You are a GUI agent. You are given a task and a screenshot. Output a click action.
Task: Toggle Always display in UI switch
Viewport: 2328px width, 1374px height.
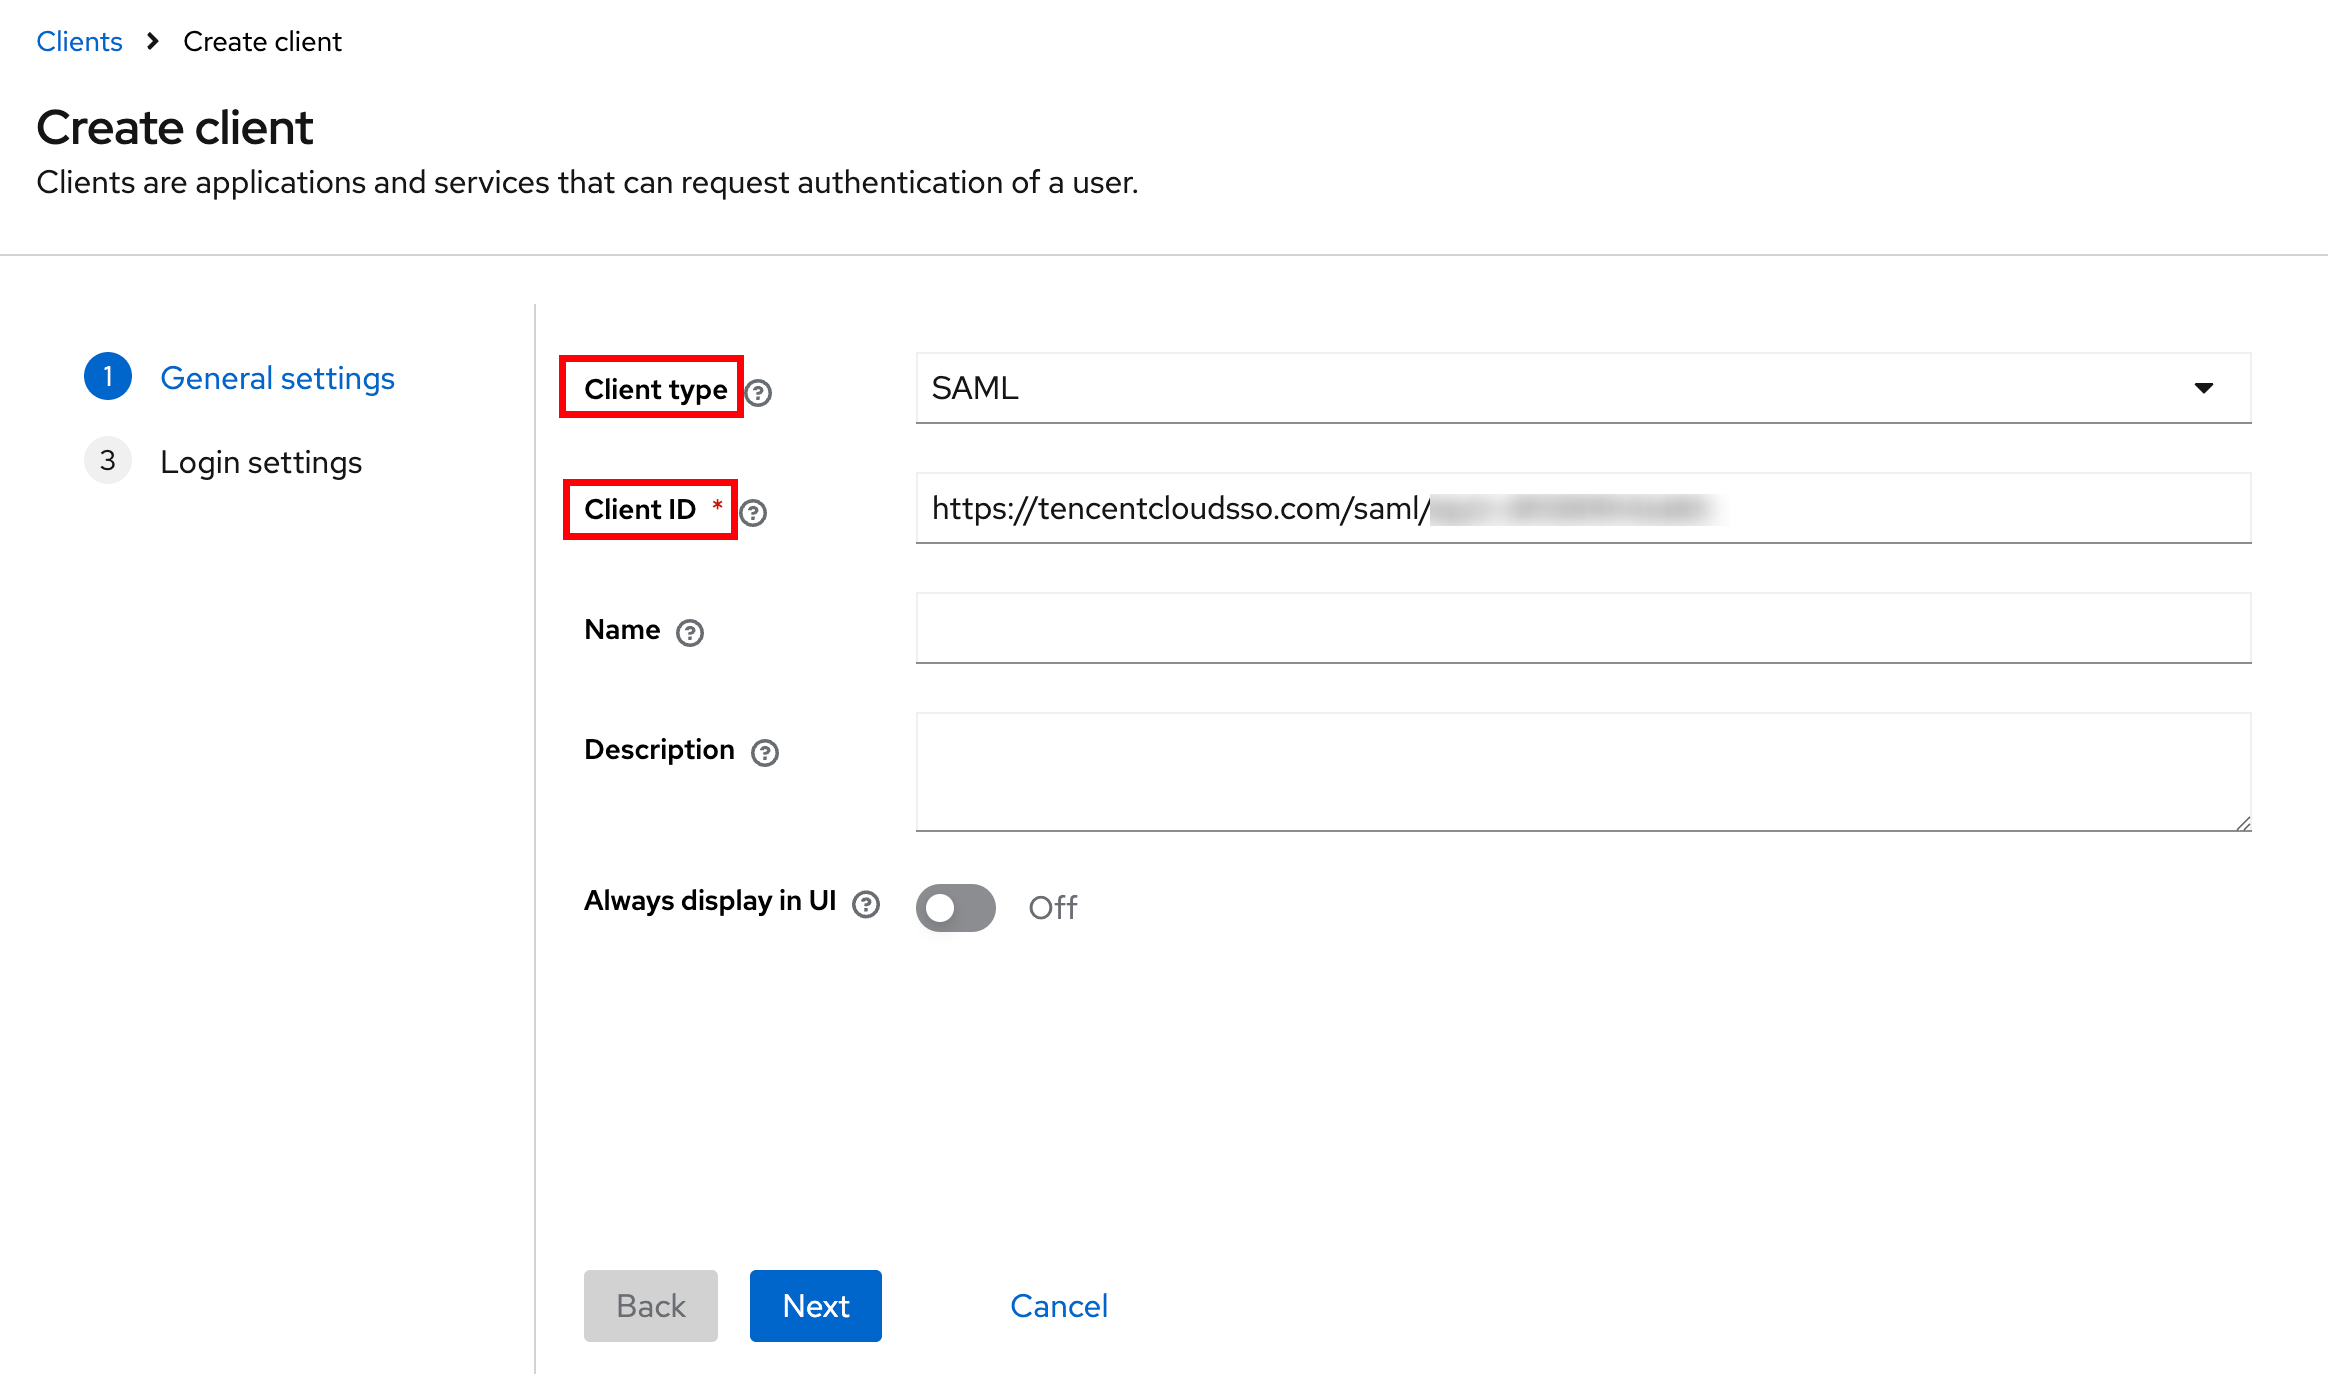pos(955,907)
